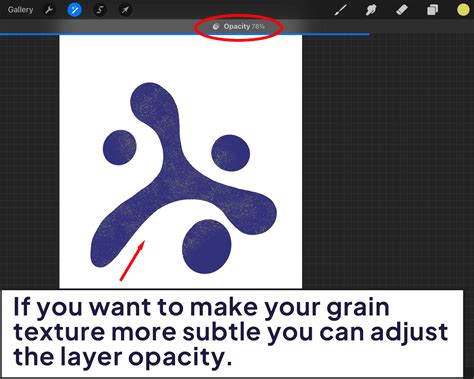Click the blue opacity slider bar
The width and height of the screenshot is (474, 379).
184,34
